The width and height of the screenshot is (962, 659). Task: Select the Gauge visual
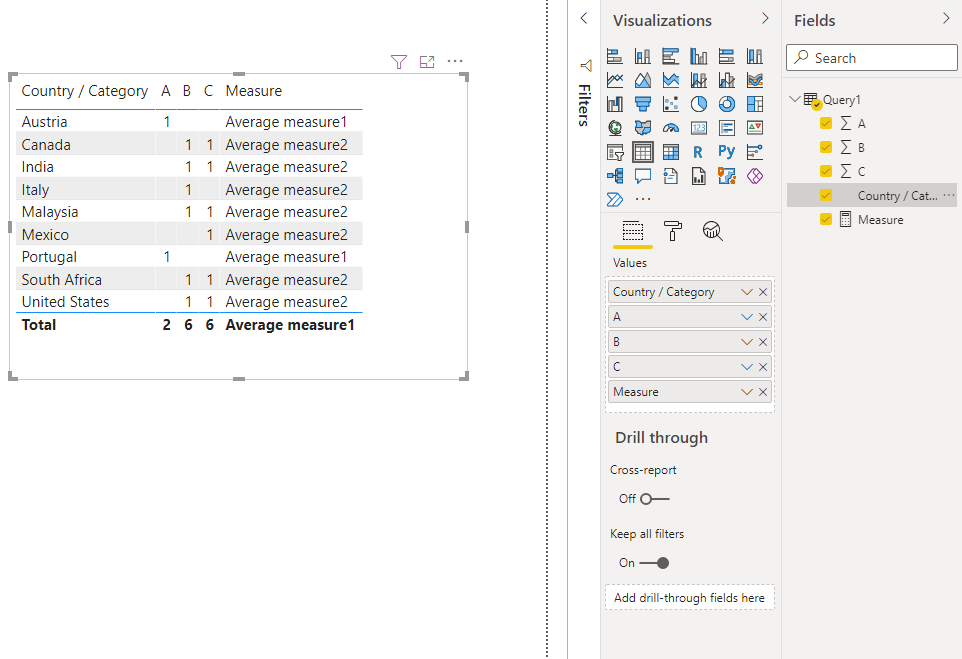tap(671, 128)
